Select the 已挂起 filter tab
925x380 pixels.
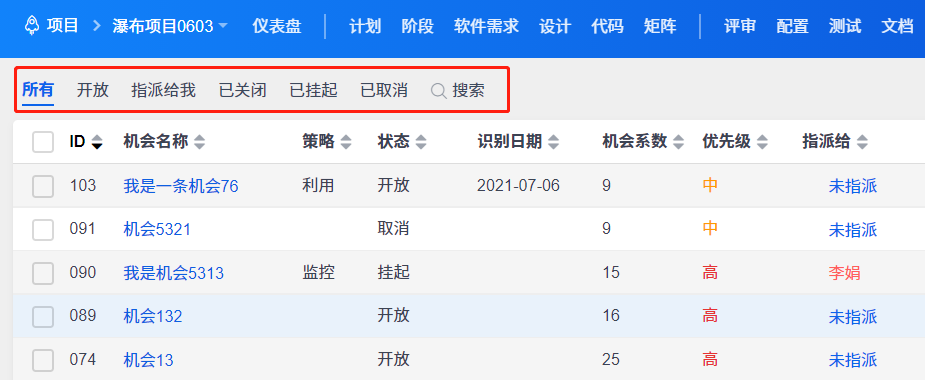pyautogui.click(x=313, y=90)
